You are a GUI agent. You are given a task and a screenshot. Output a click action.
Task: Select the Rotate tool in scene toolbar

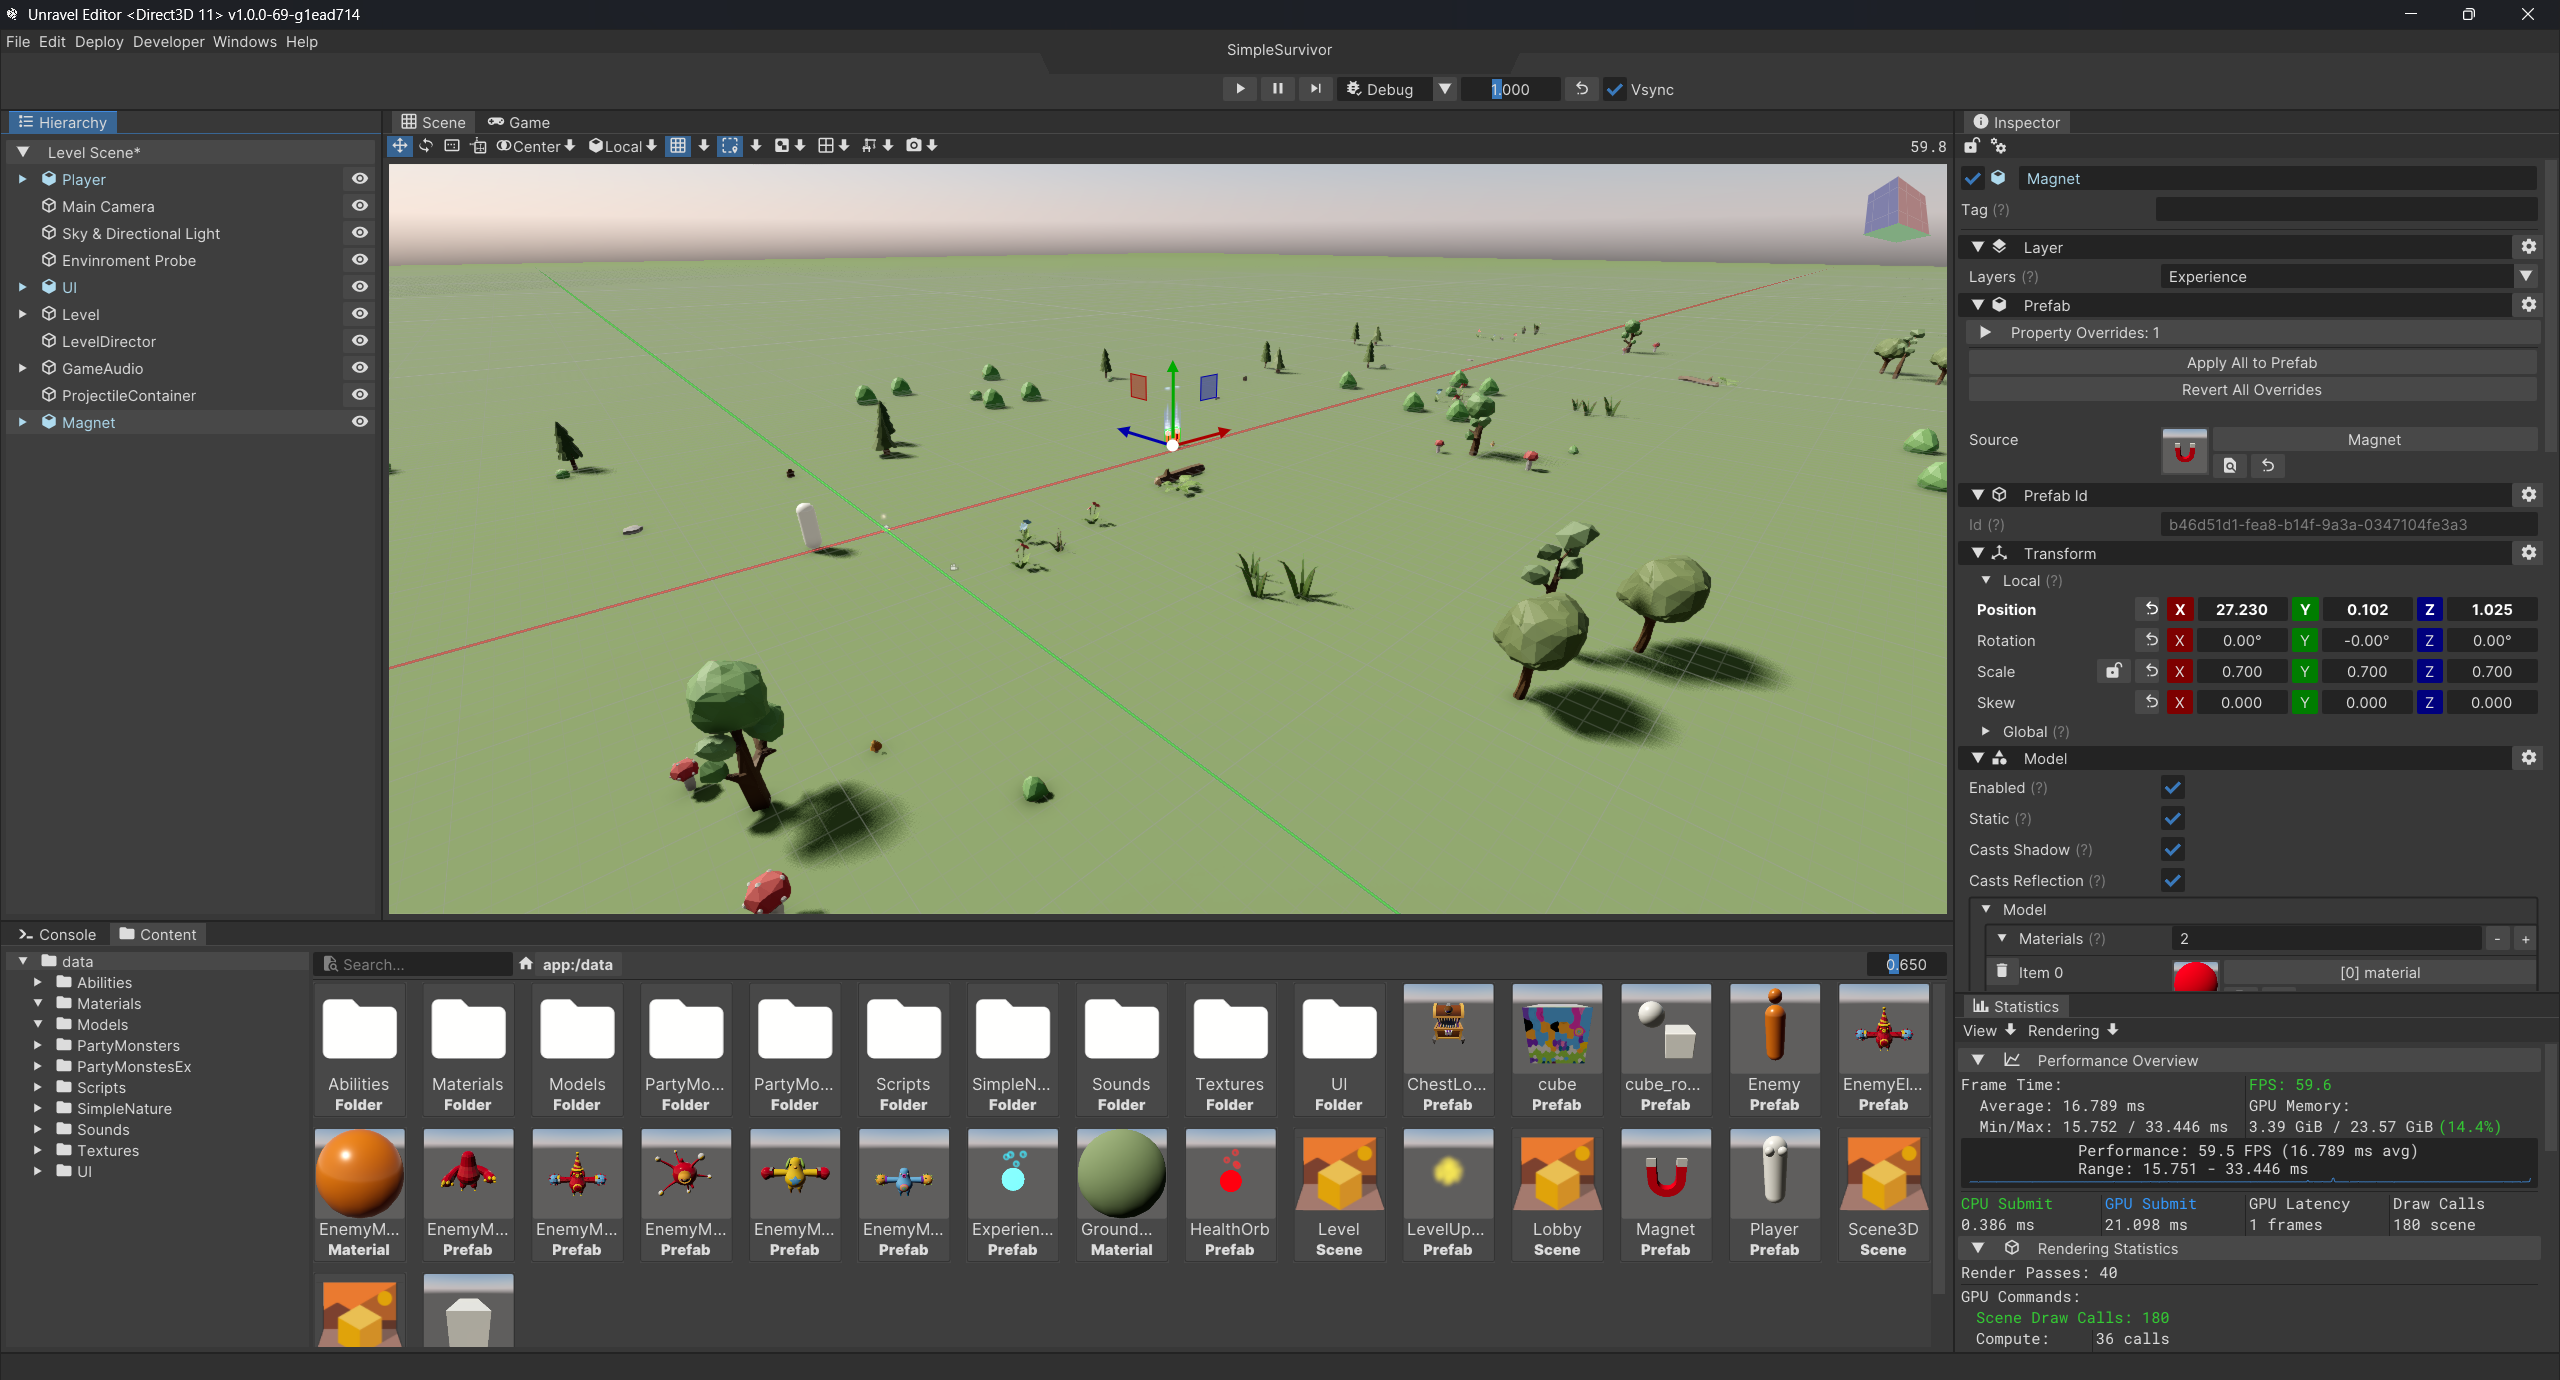(x=426, y=145)
